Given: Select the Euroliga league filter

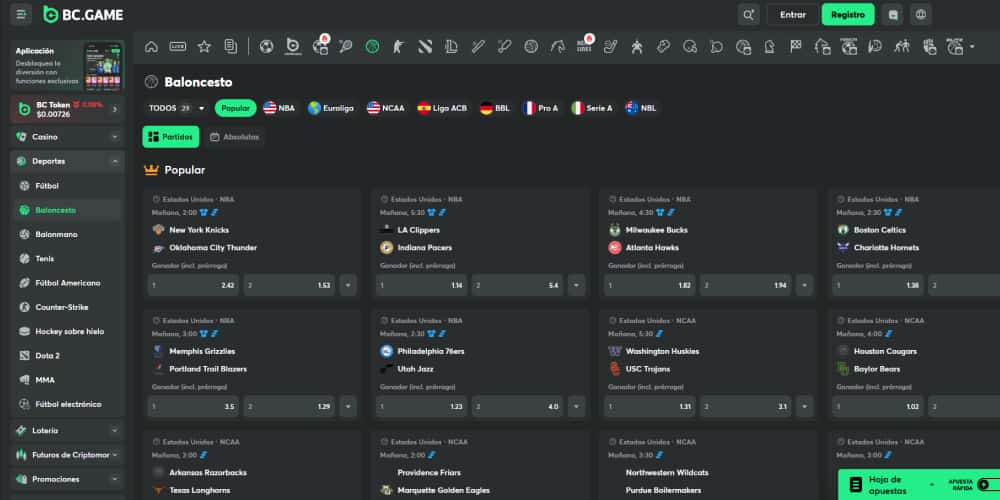Looking at the screenshot, I should 331,108.
